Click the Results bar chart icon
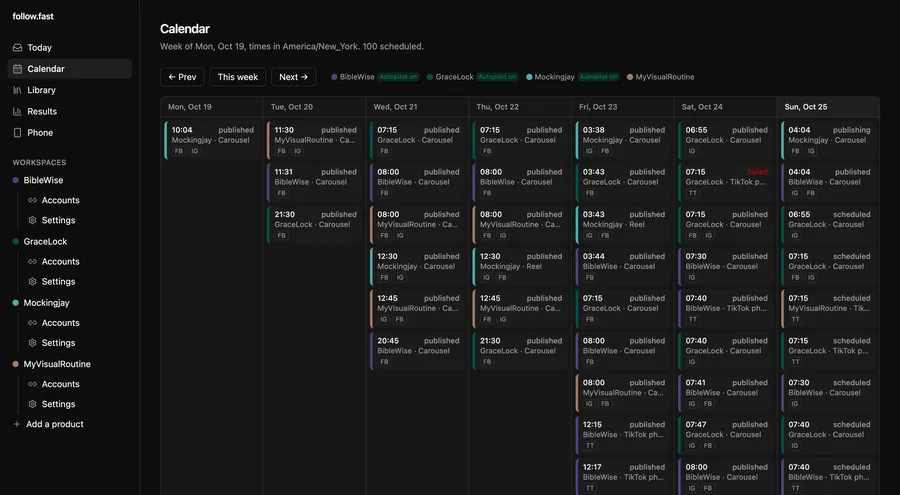This screenshot has height=495, width=900. click(x=17, y=111)
